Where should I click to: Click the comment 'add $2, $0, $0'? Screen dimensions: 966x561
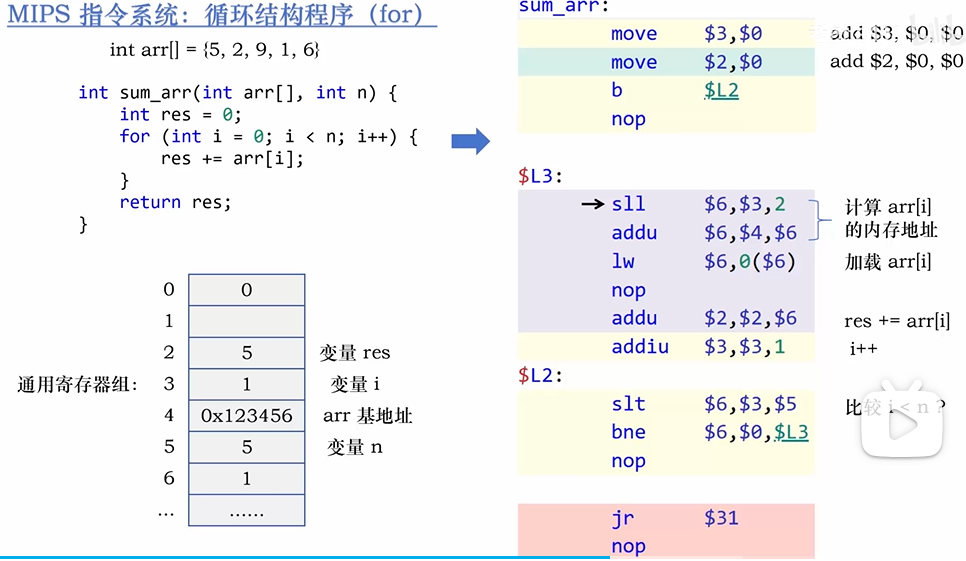point(896,61)
